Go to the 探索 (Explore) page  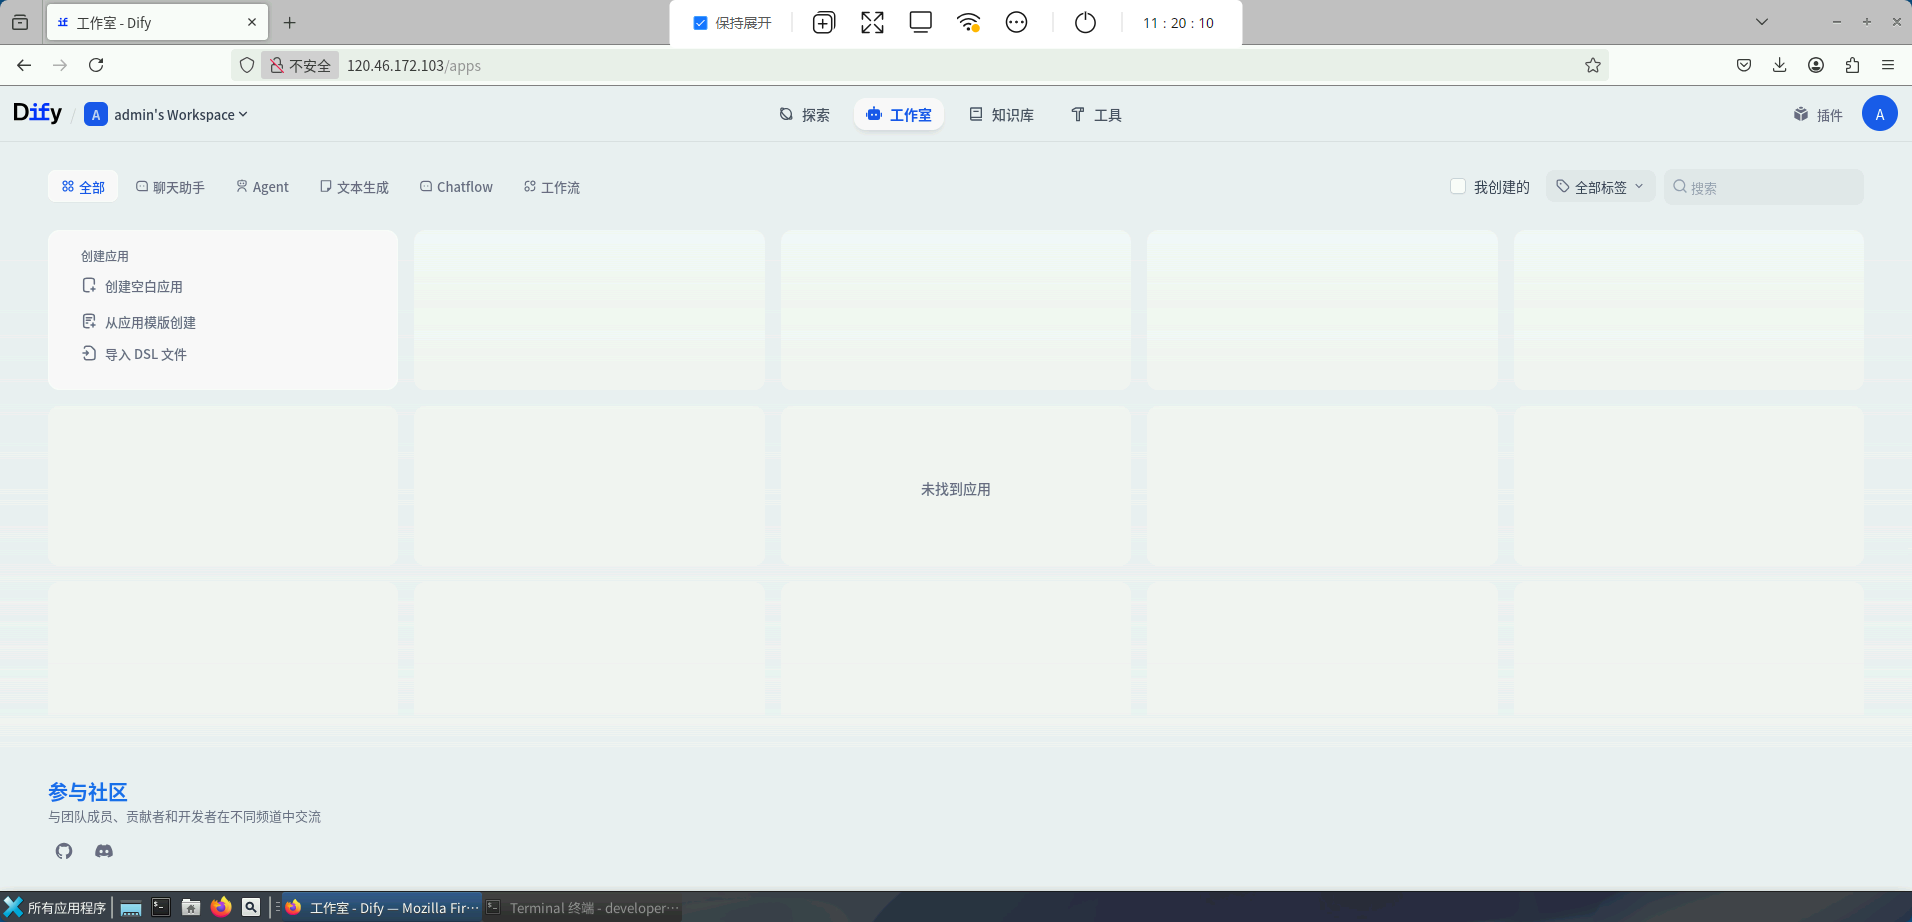coord(805,115)
